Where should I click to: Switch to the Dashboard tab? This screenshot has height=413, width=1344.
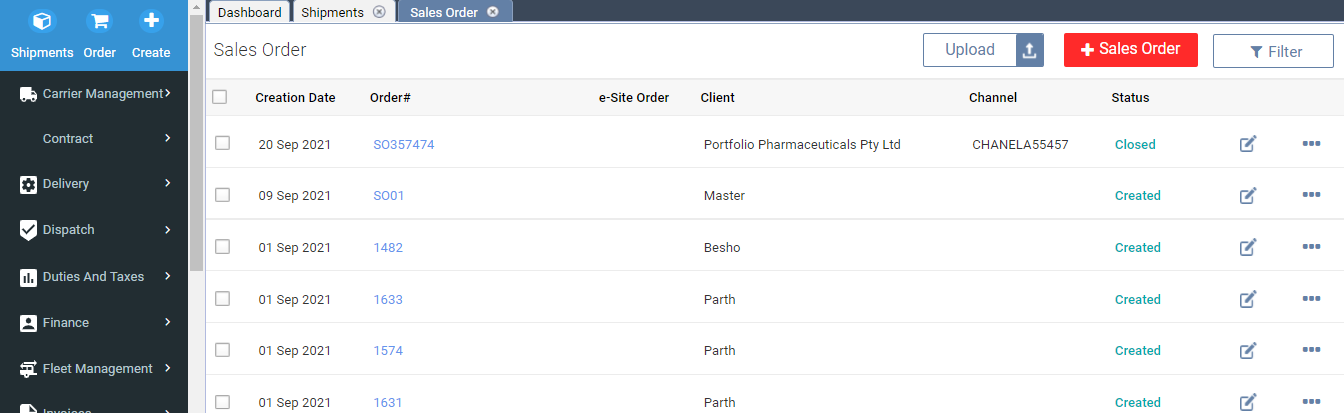click(x=250, y=12)
